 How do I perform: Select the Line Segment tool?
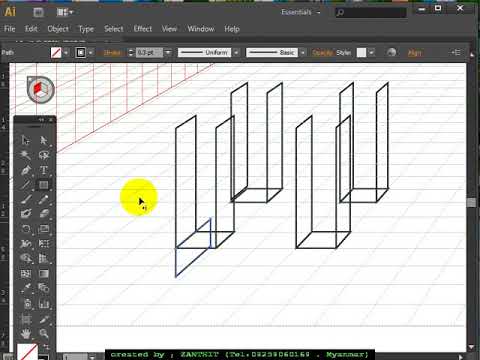tap(26, 185)
